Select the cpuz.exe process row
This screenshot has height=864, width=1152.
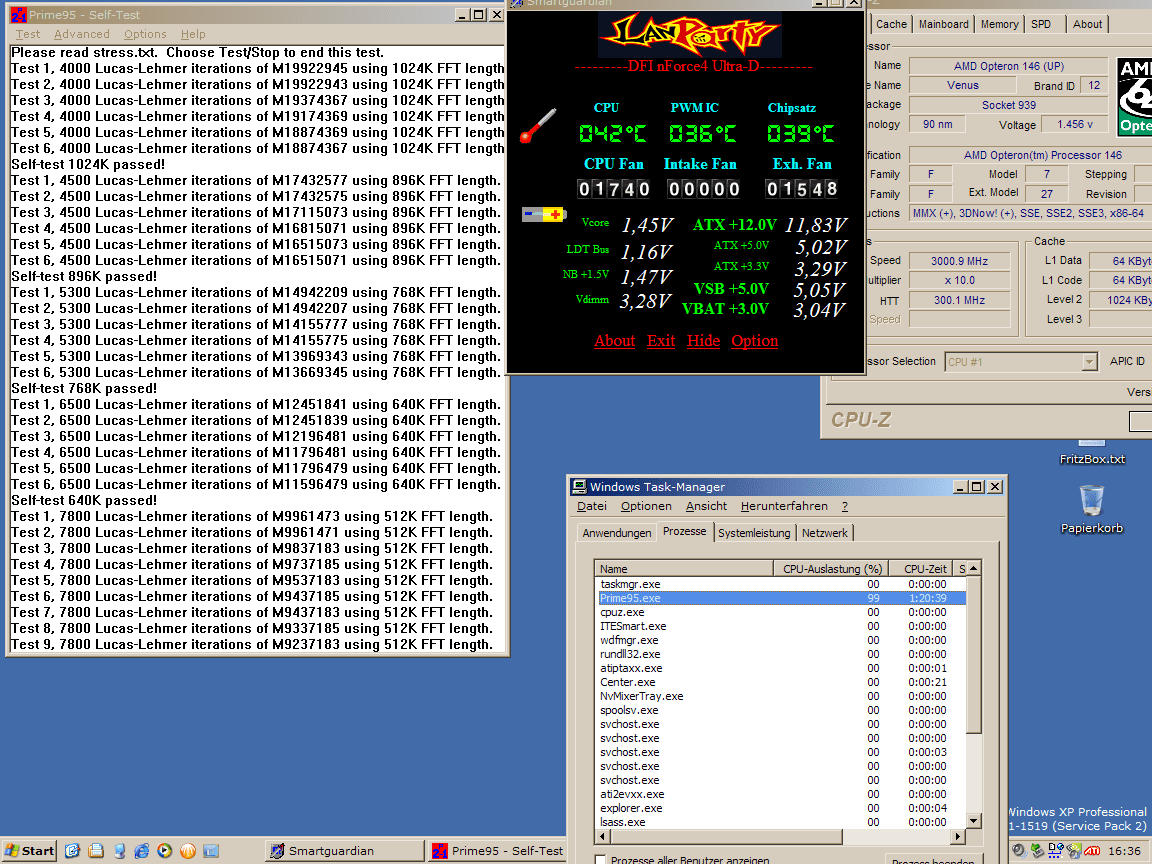coord(780,612)
